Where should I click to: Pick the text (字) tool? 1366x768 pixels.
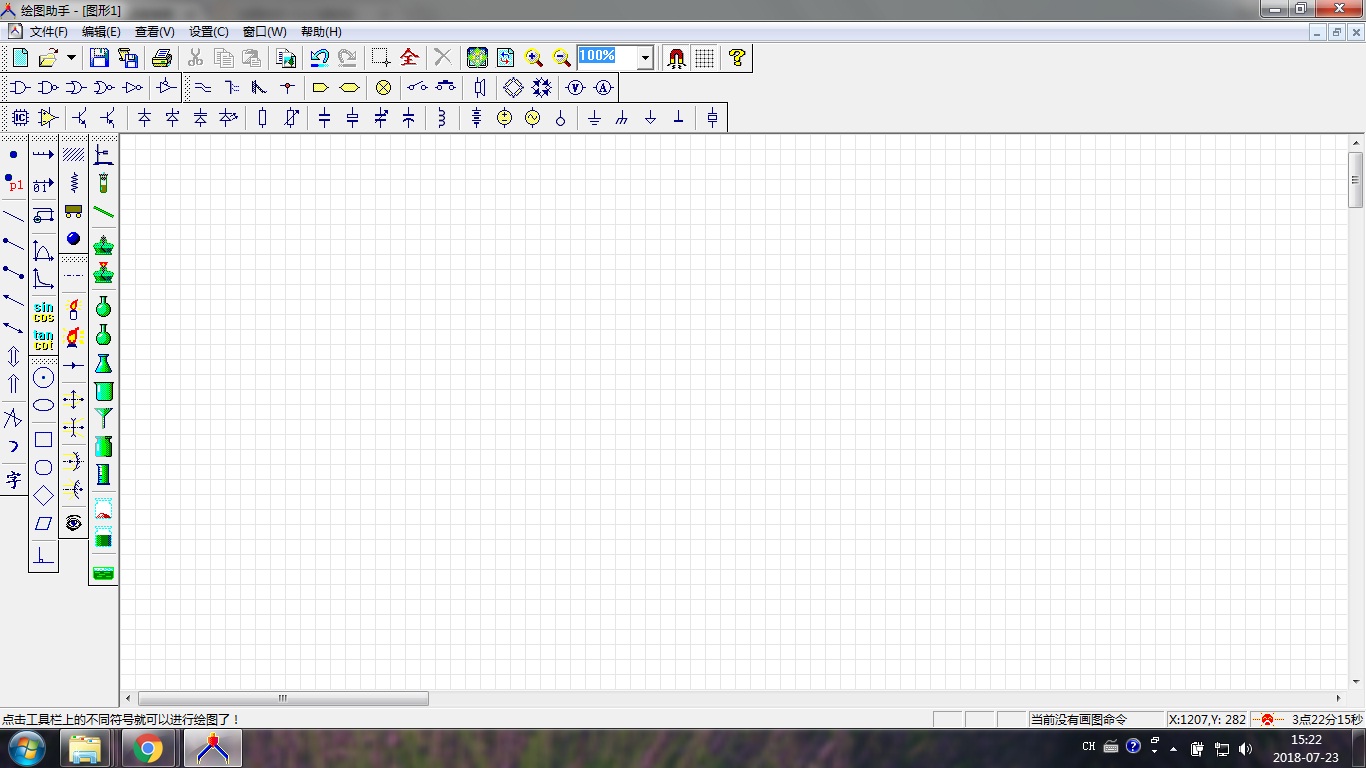coord(13,480)
